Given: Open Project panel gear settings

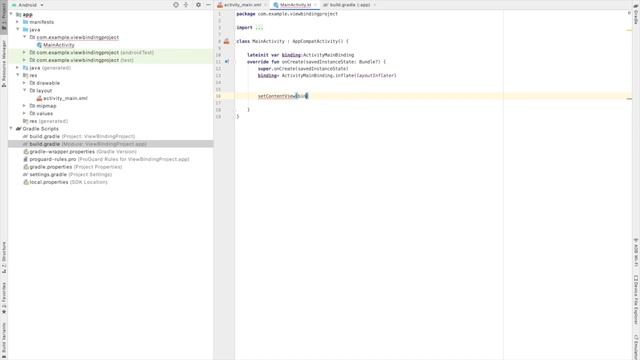Looking at the screenshot, I should click(198, 5).
